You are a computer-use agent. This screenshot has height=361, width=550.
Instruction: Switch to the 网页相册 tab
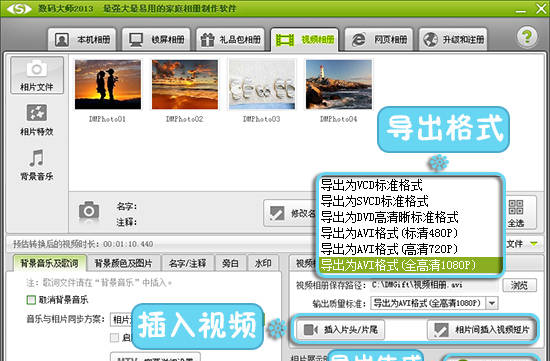pos(378,40)
